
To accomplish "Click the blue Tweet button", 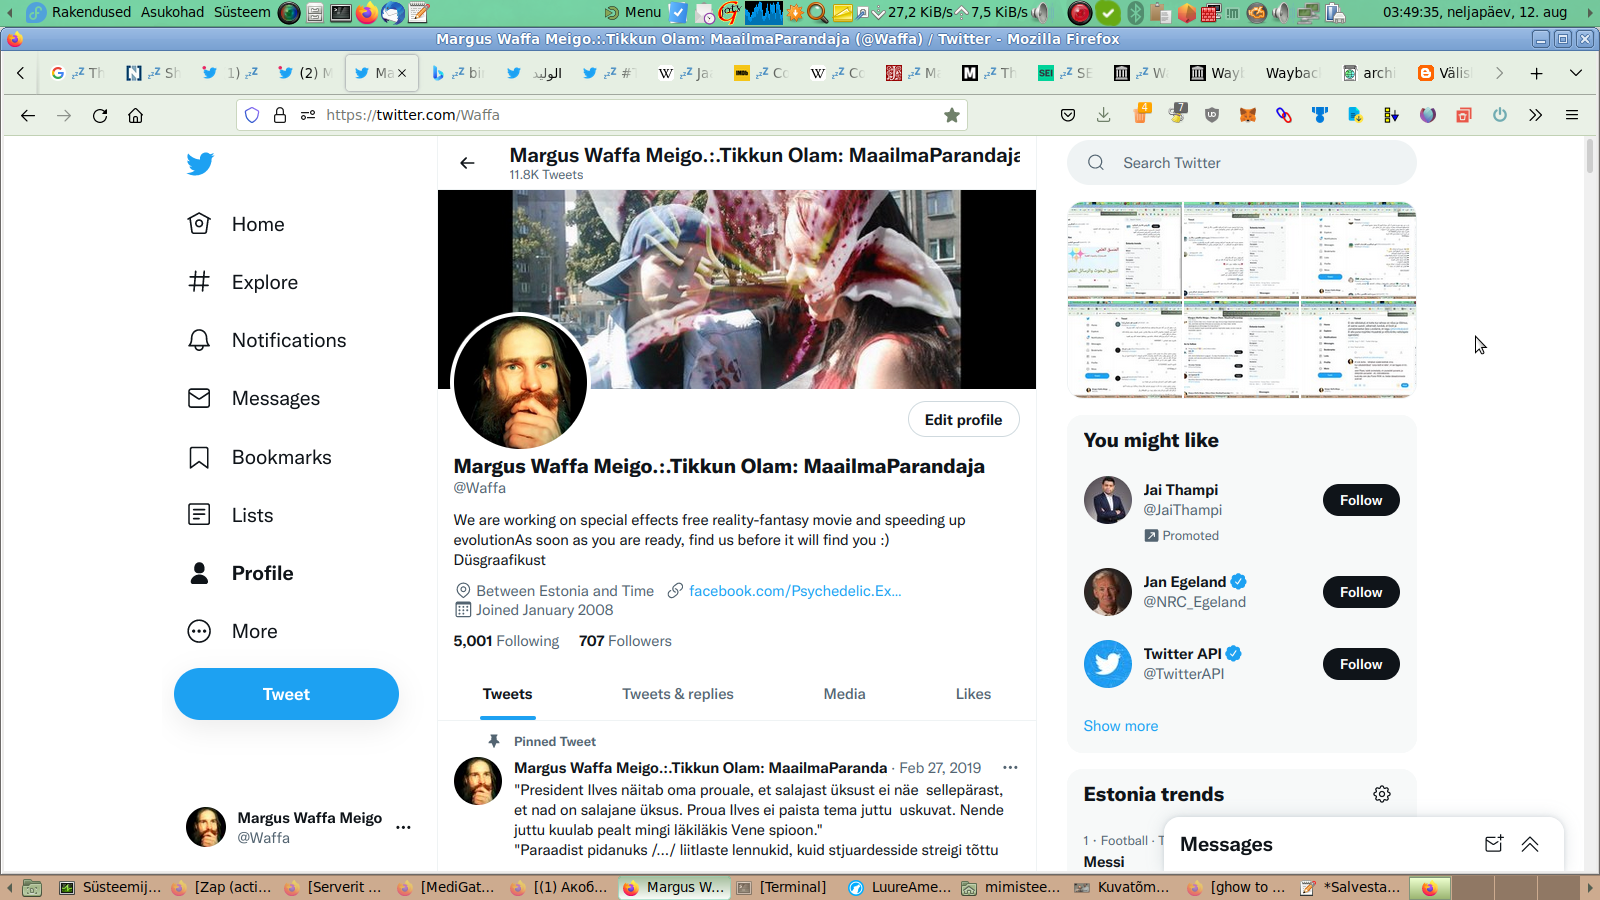I will [286, 694].
